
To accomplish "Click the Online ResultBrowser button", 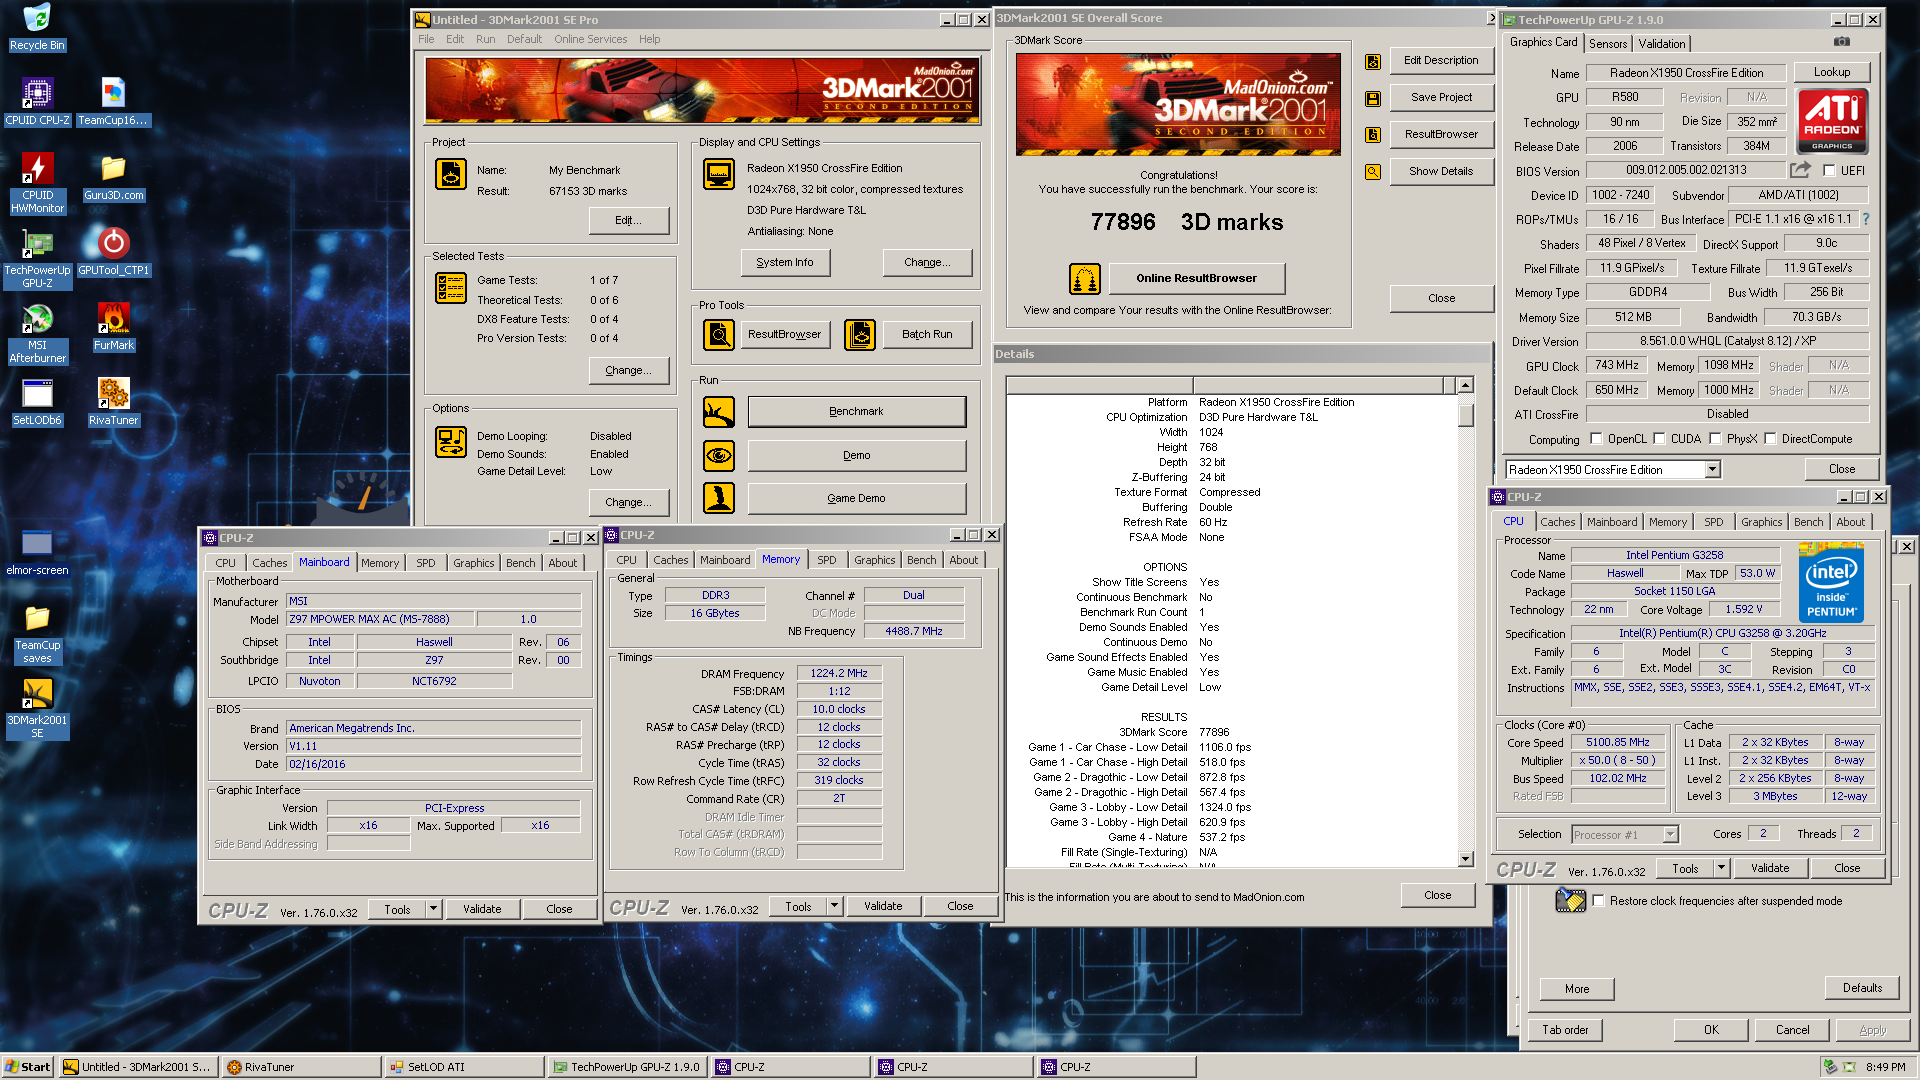I will pos(1196,279).
